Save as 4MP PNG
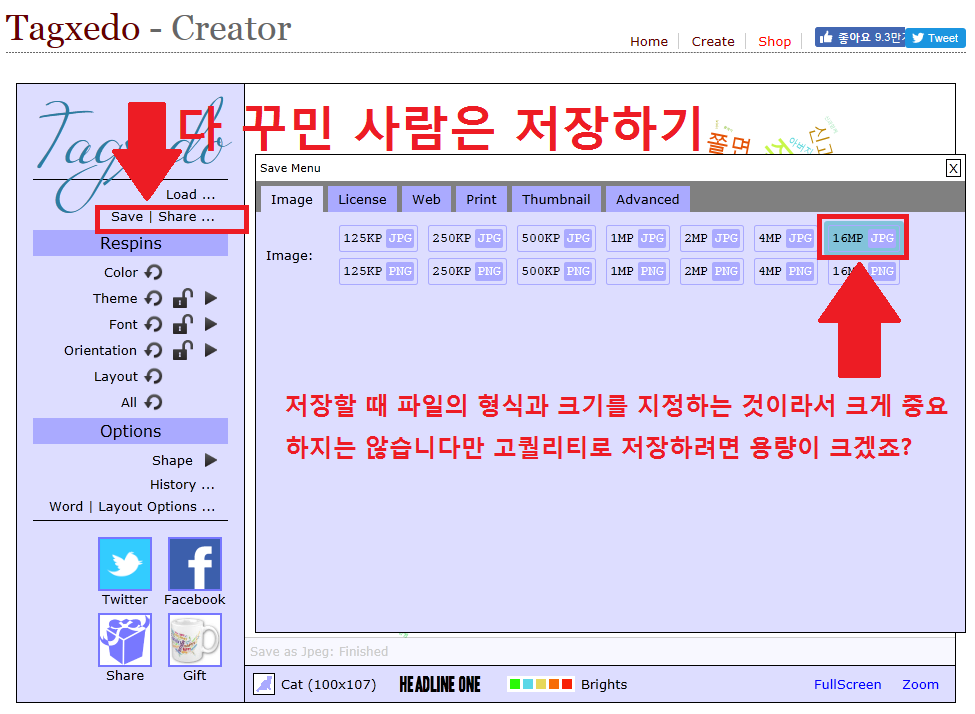 tap(785, 271)
